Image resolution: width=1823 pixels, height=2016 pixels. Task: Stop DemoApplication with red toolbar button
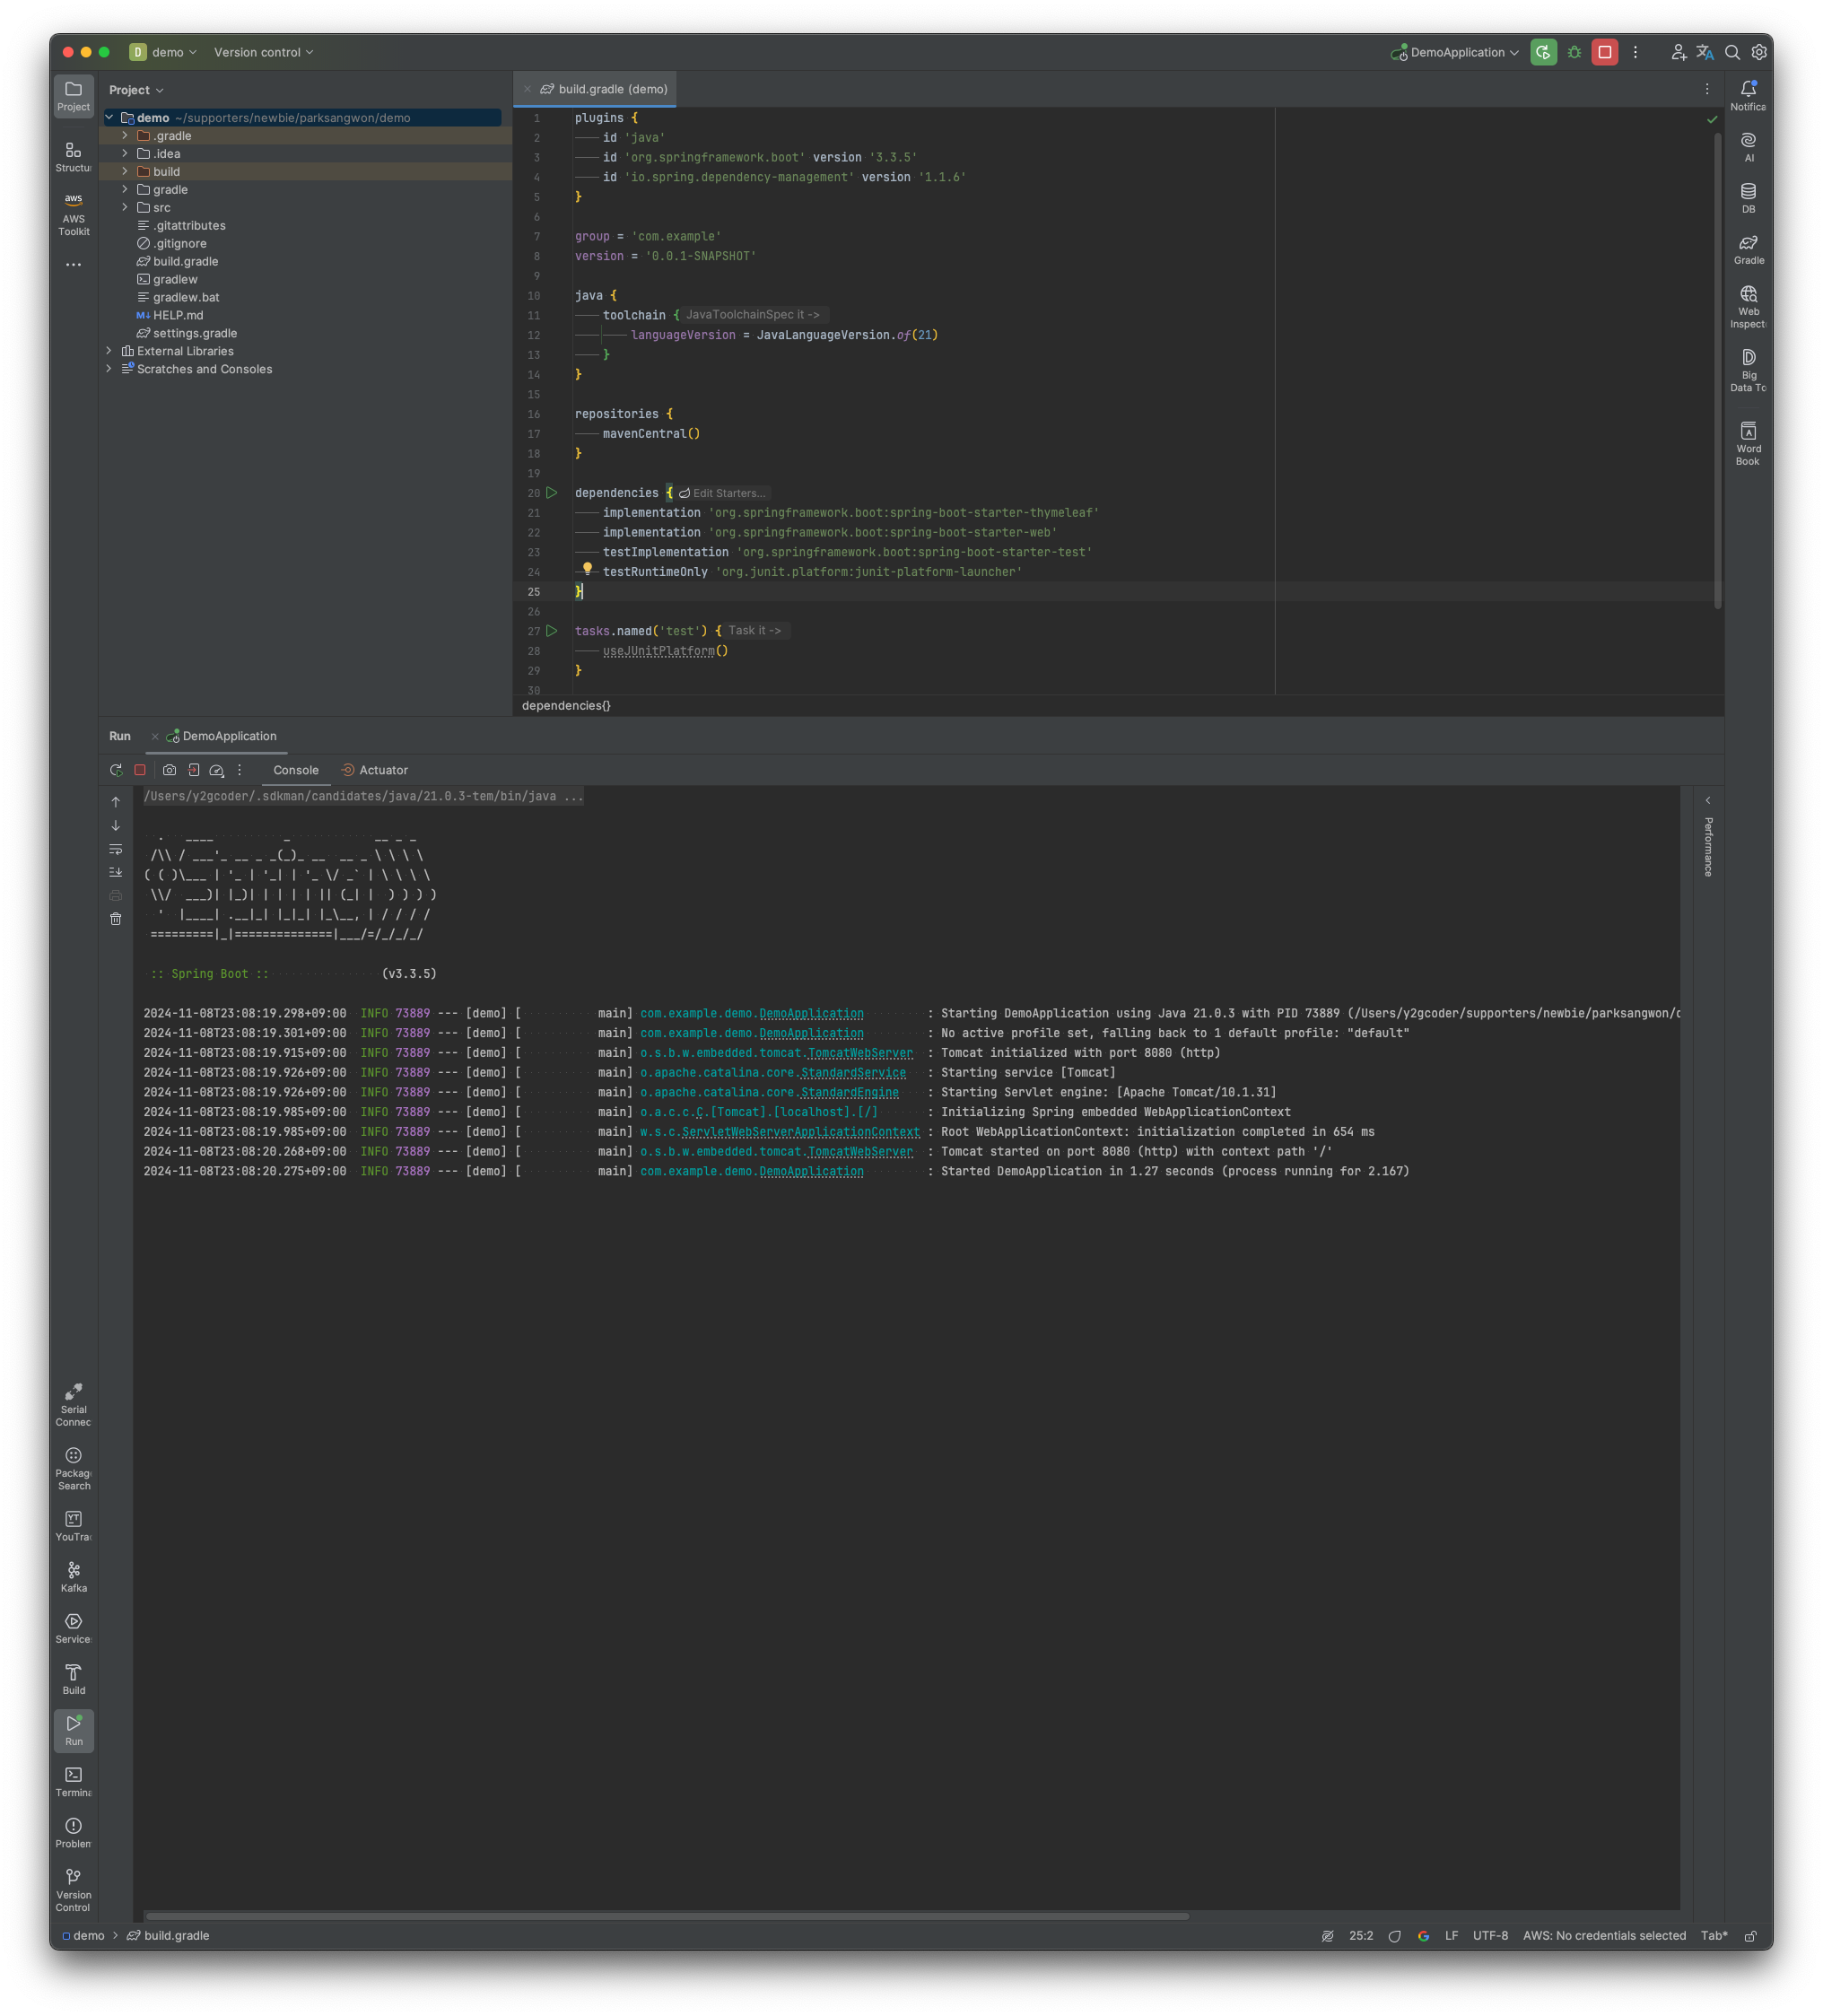pyautogui.click(x=1604, y=52)
